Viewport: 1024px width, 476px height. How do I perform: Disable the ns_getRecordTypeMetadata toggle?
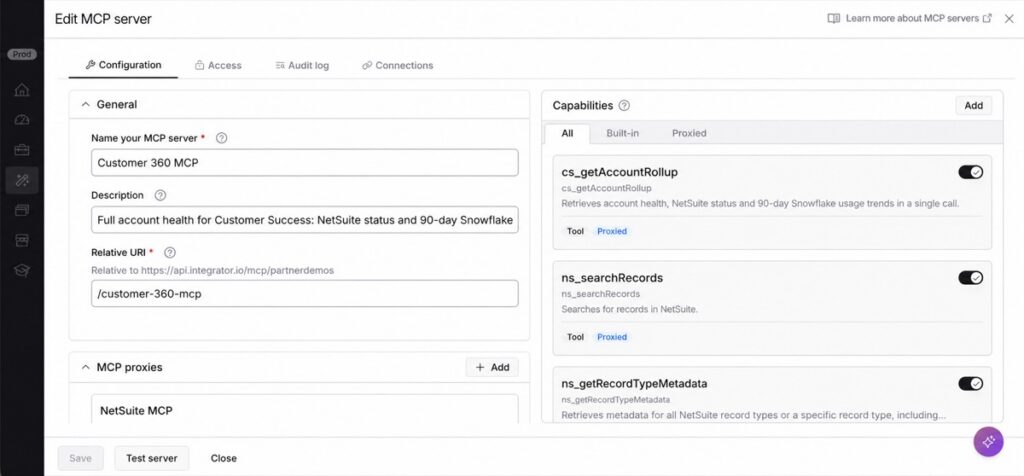click(970, 384)
